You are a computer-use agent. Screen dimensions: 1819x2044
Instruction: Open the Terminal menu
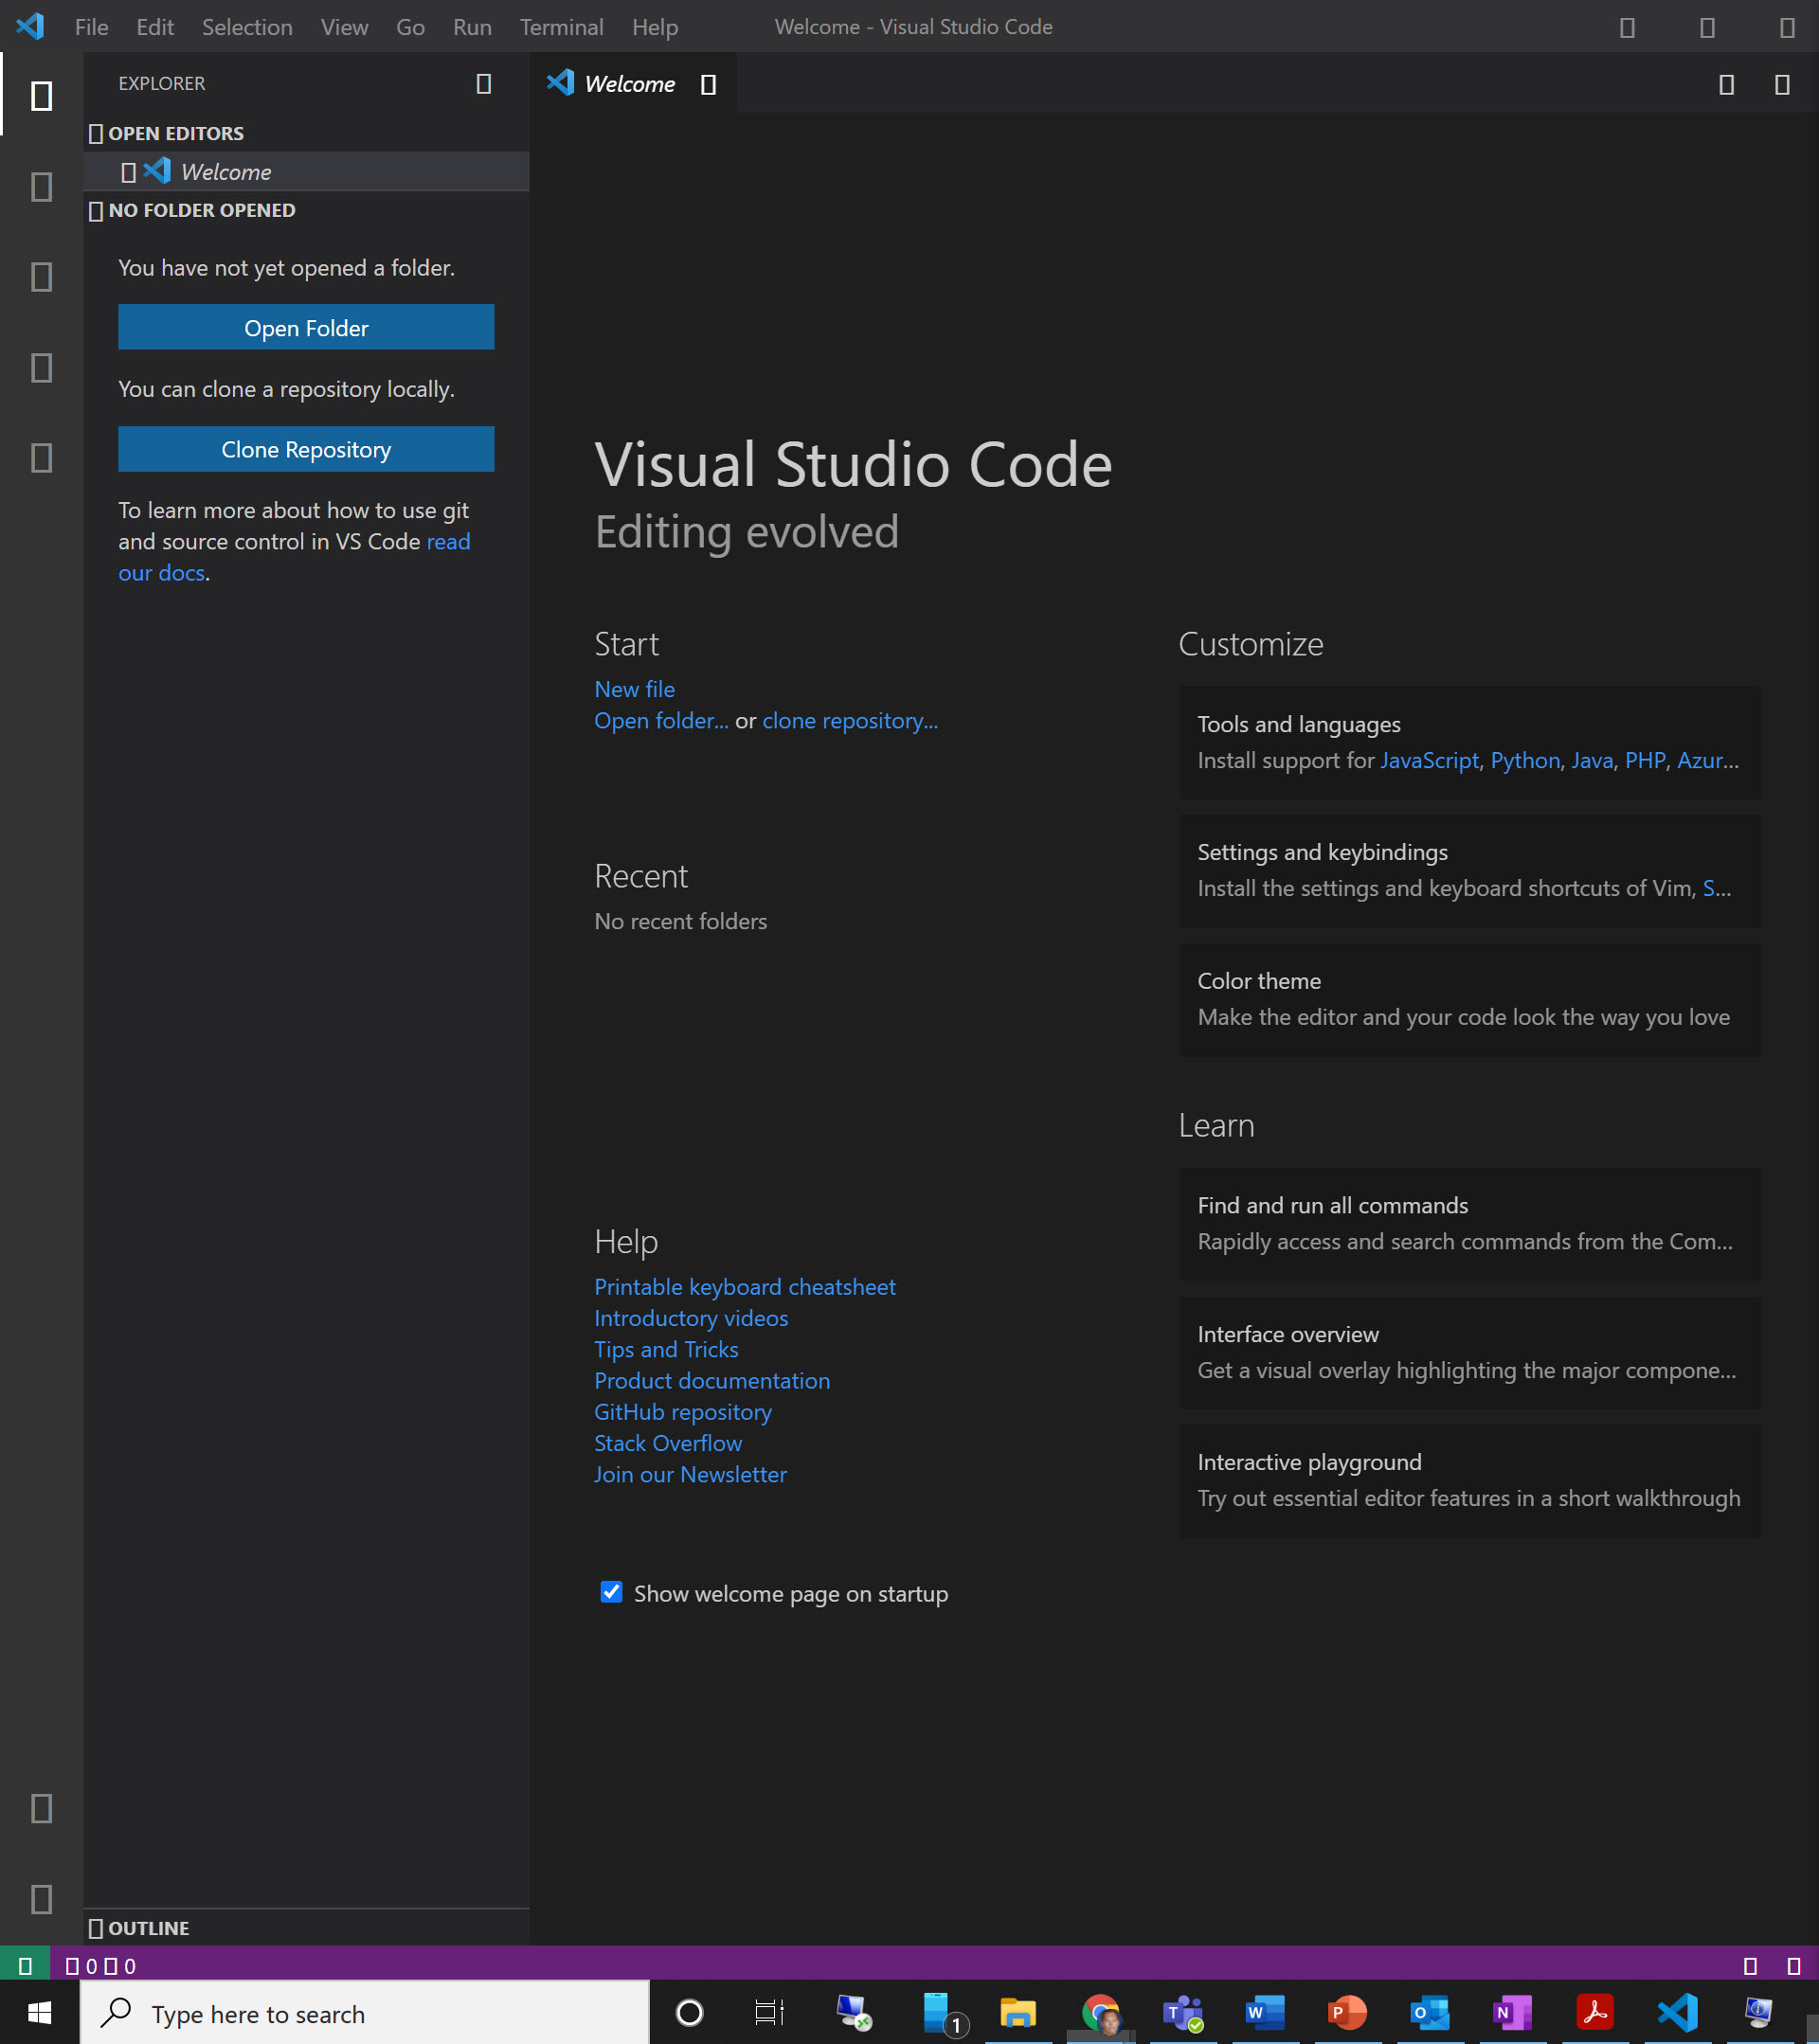pos(561,27)
